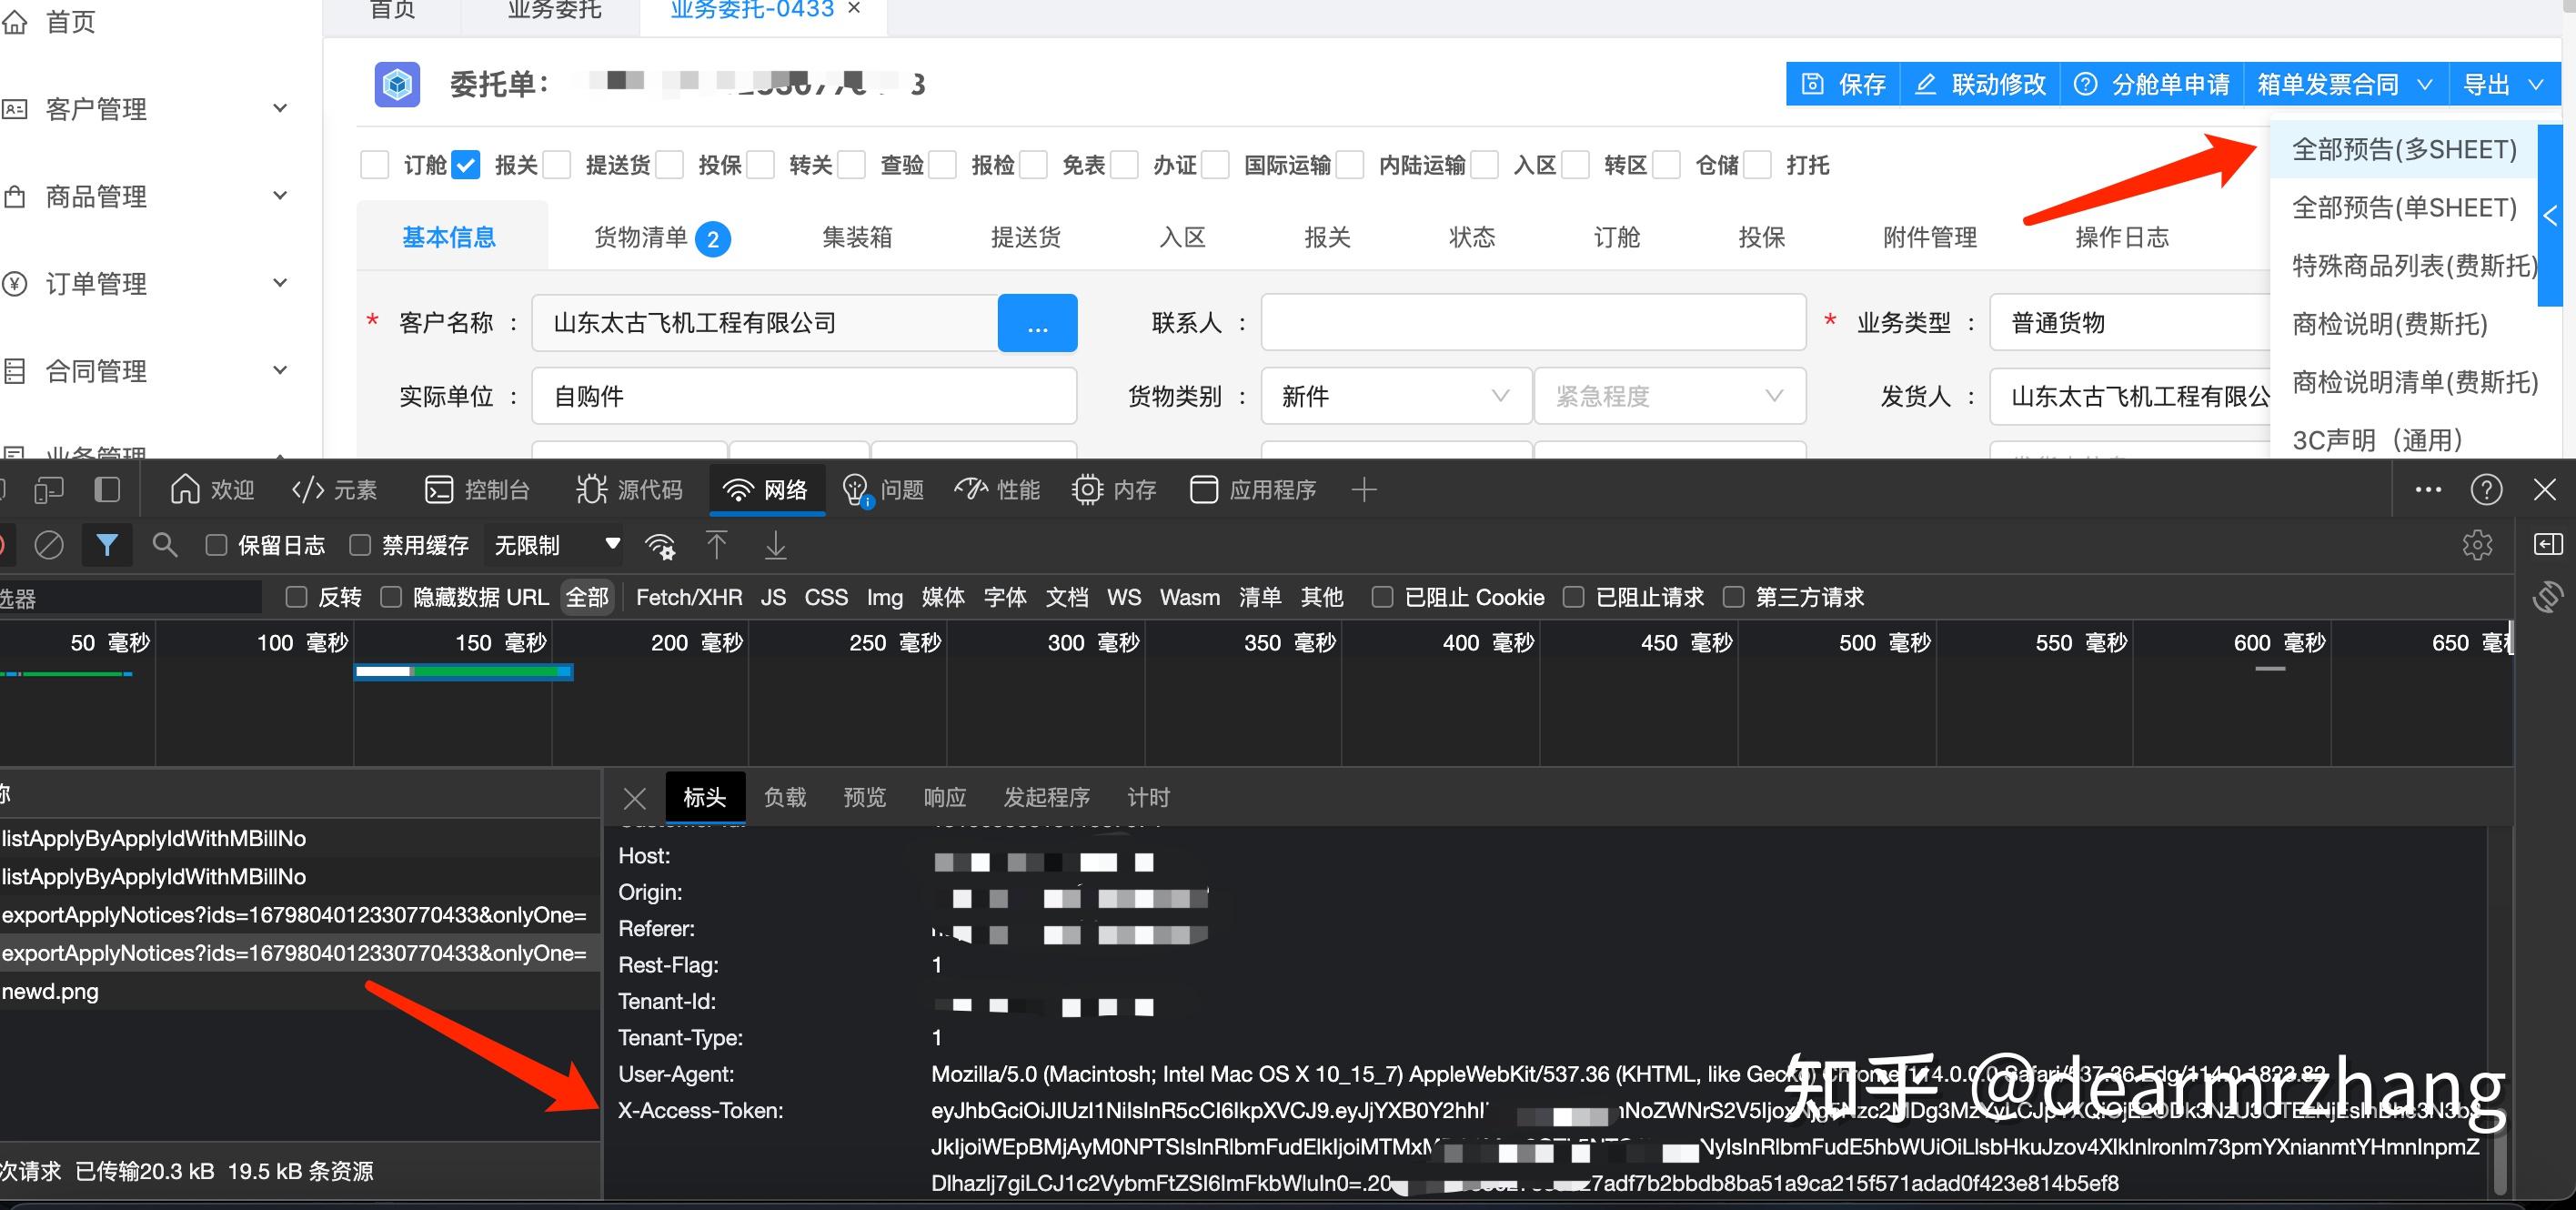Image resolution: width=2576 pixels, height=1210 pixels.
Task: Check the 反转 filter checkbox
Action: [296, 597]
